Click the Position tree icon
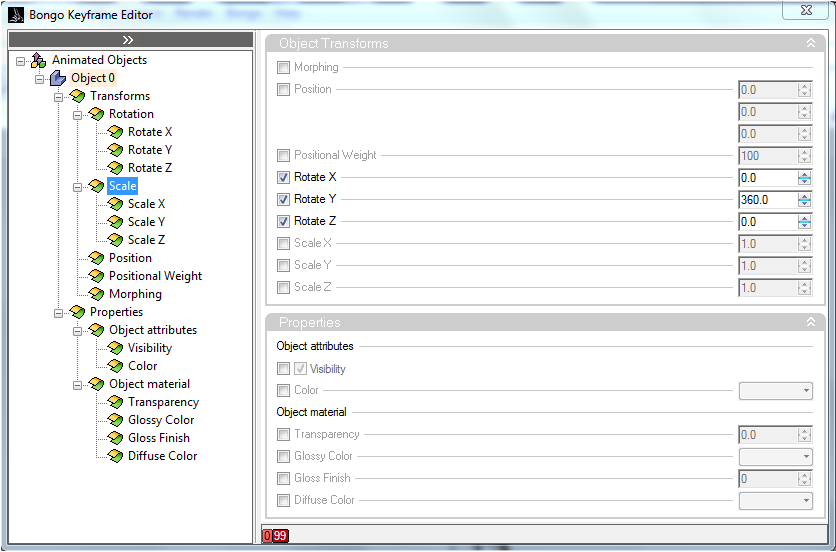This screenshot has width=836, height=552. tap(97, 258)
